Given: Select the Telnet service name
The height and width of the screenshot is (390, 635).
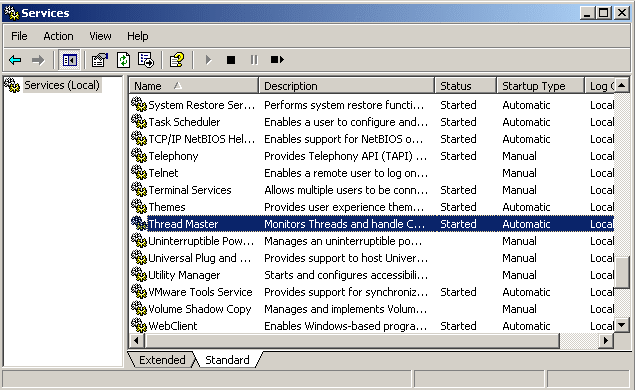Looking at the screenshot, I should (163, 173).
